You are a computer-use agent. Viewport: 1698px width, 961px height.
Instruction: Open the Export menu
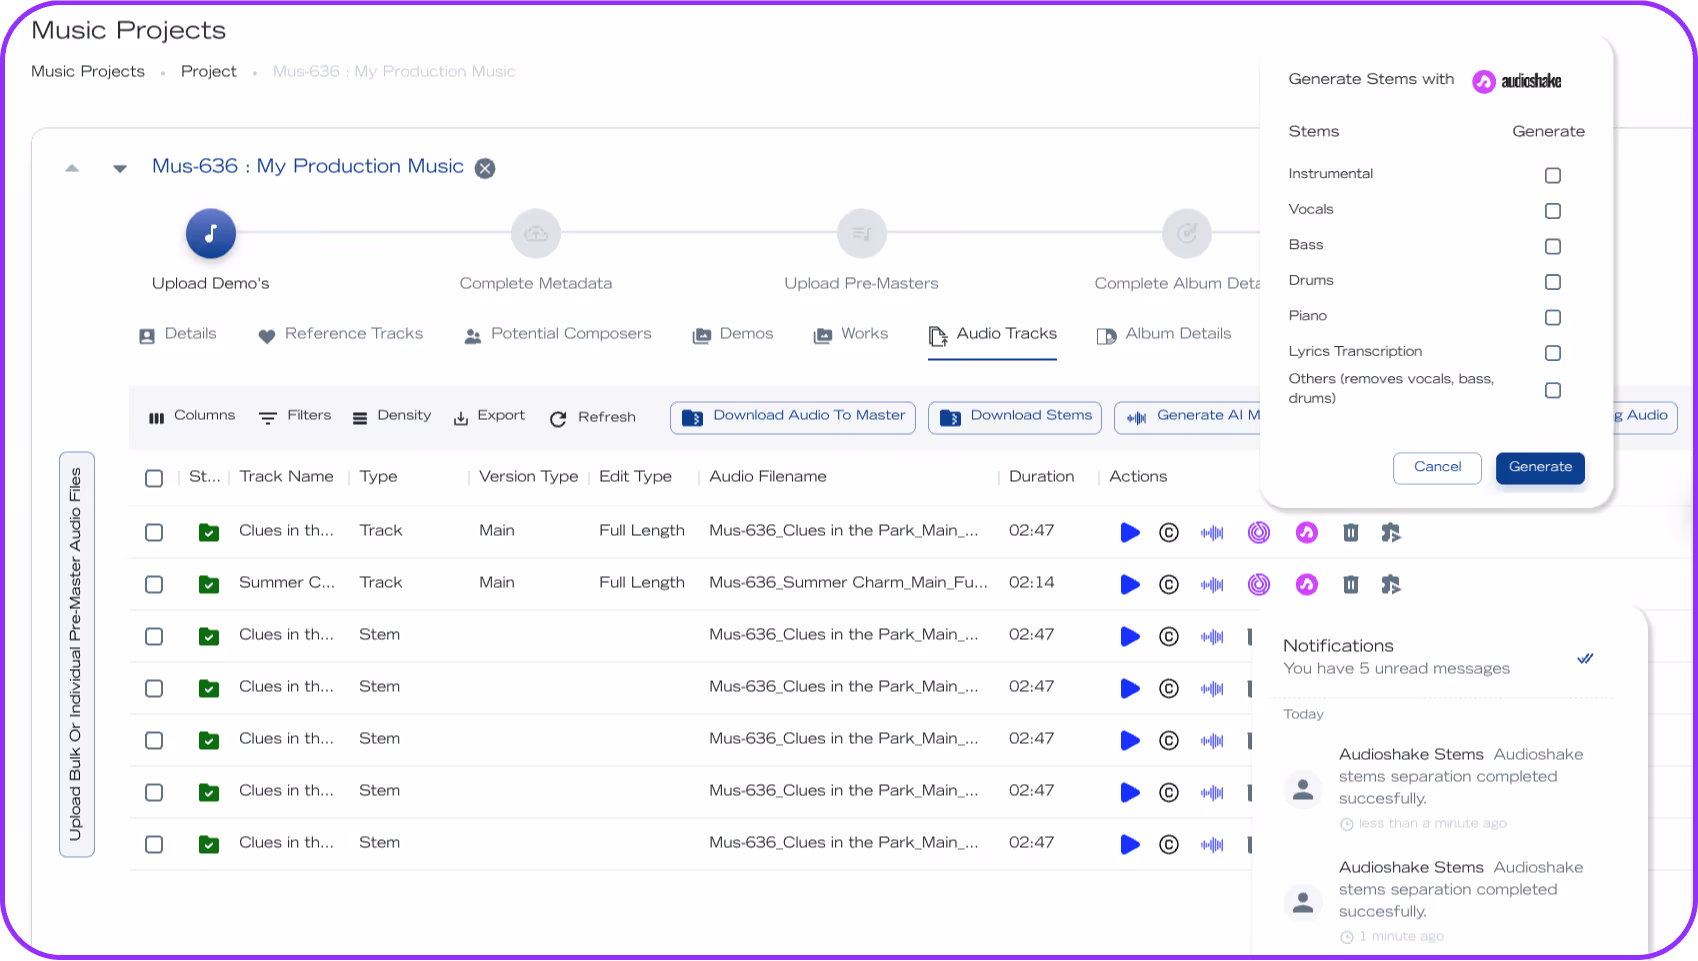click(489, 416)
